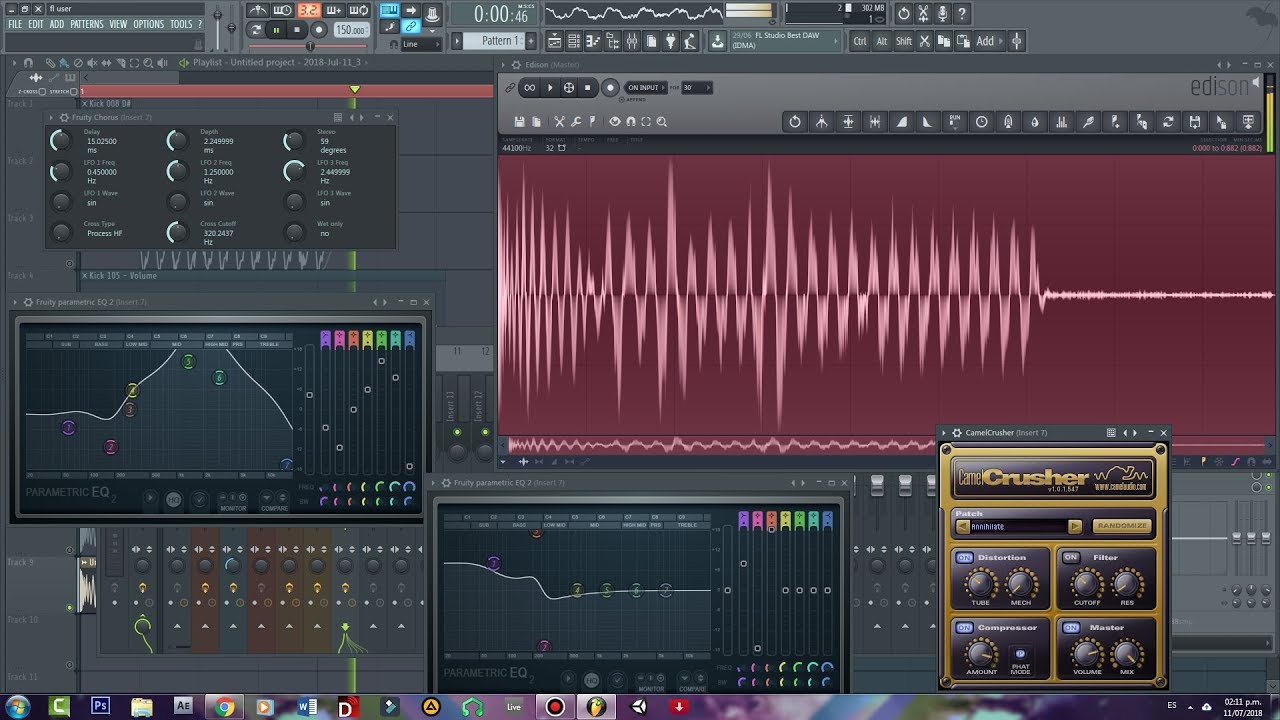Viewport: 1280px width, 720px height.
Task: Click the Edison wrench tools icon
Action: (576, 122)
